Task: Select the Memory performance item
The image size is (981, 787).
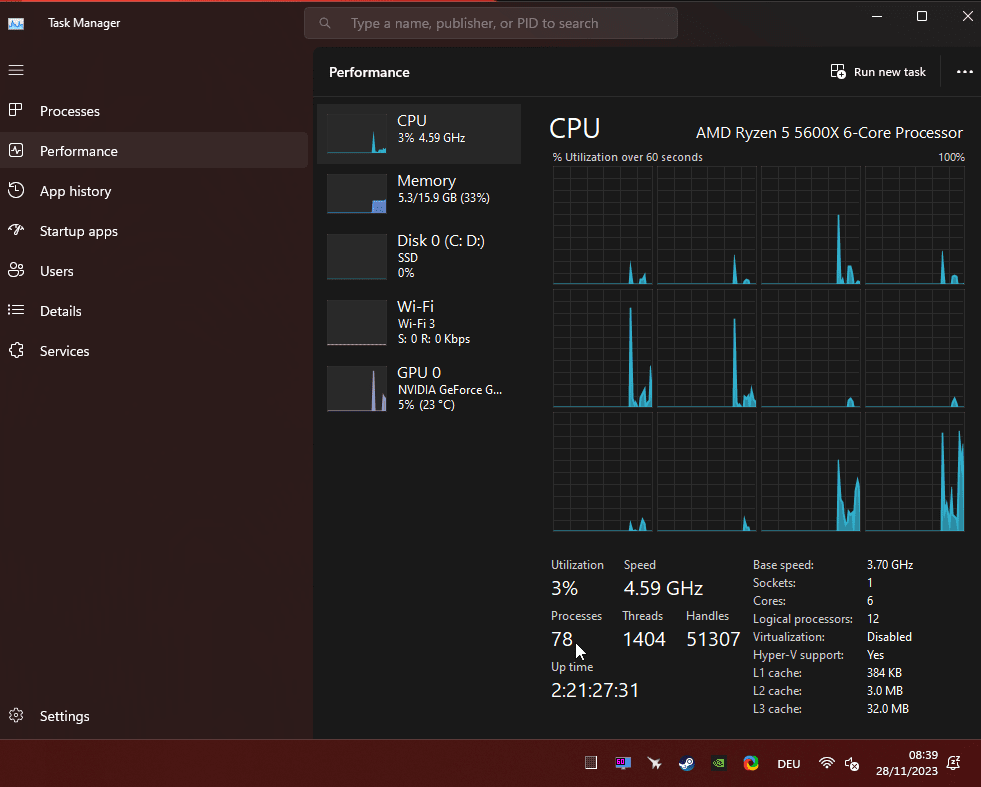Action: tap(419, 193)
